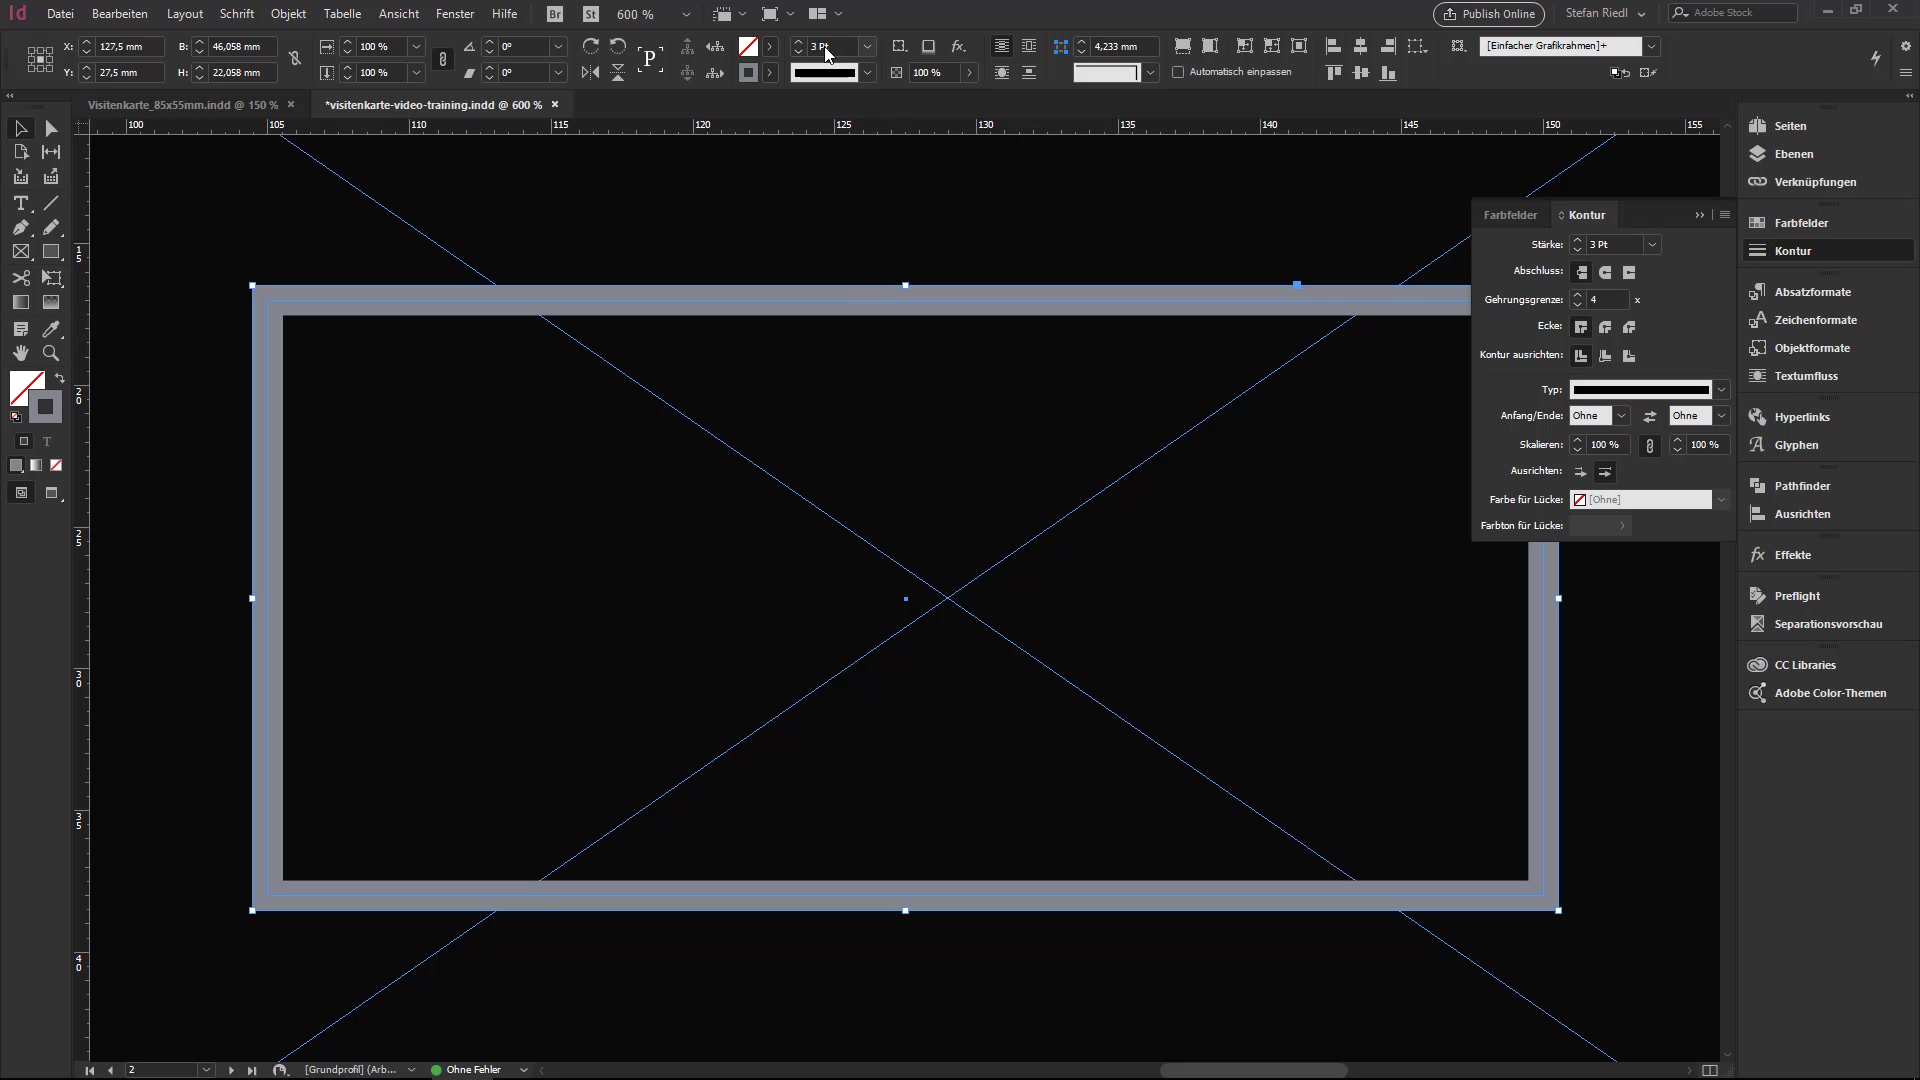Open the zoom level 600 % dropdown
The width and height of the screenshot is (1920, 1080).
(686, 14)
